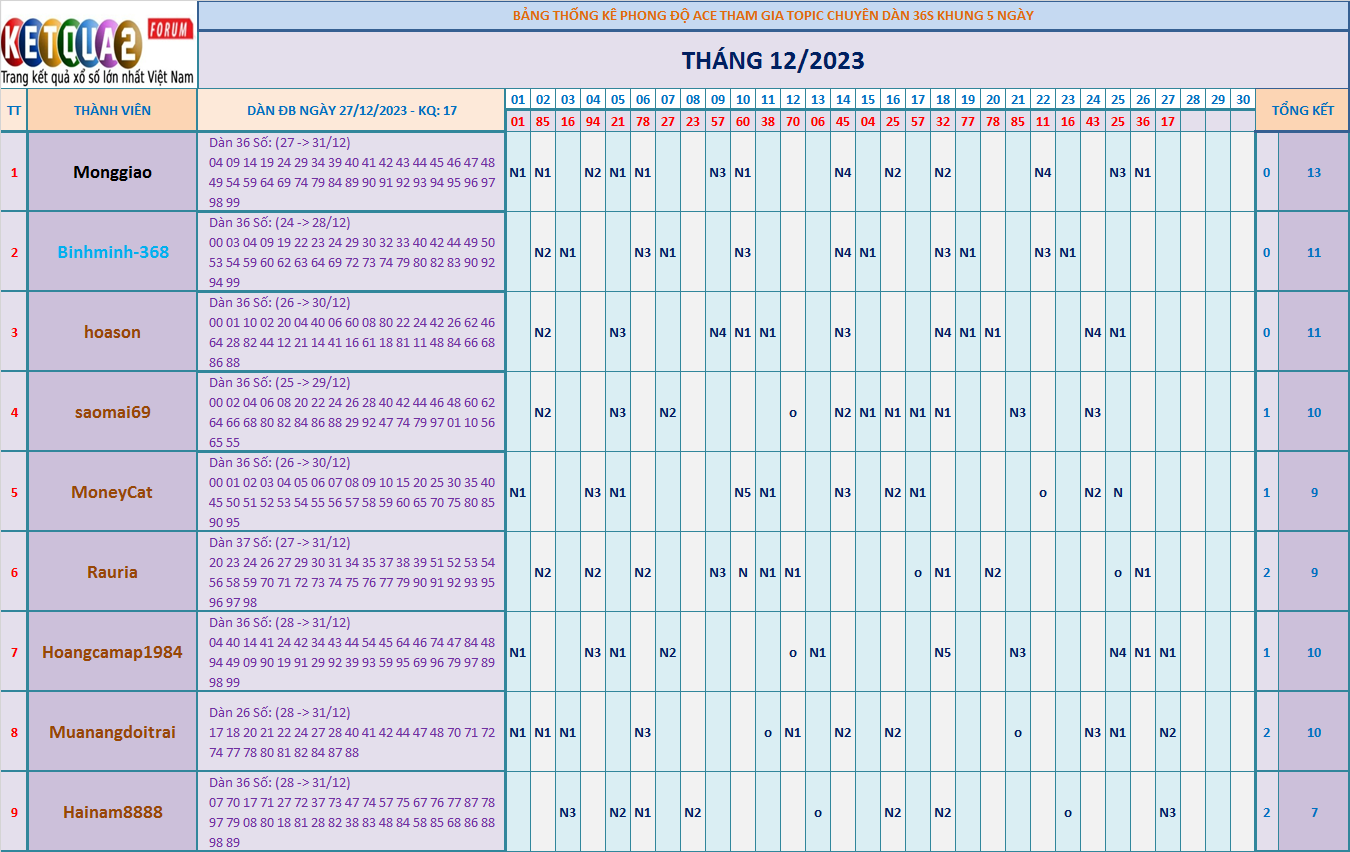The image size is (1350, 852).
Task: Select row number 9 in the TT column
Action: click(14, 812)
